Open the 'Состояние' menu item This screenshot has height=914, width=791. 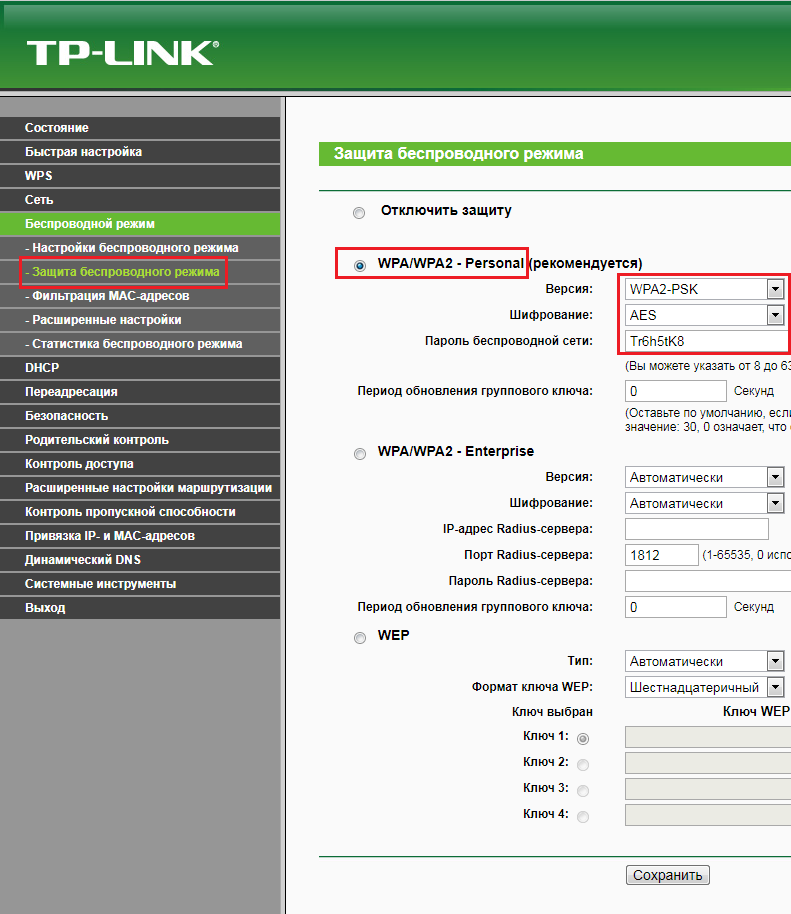click(x=57, y=128)
